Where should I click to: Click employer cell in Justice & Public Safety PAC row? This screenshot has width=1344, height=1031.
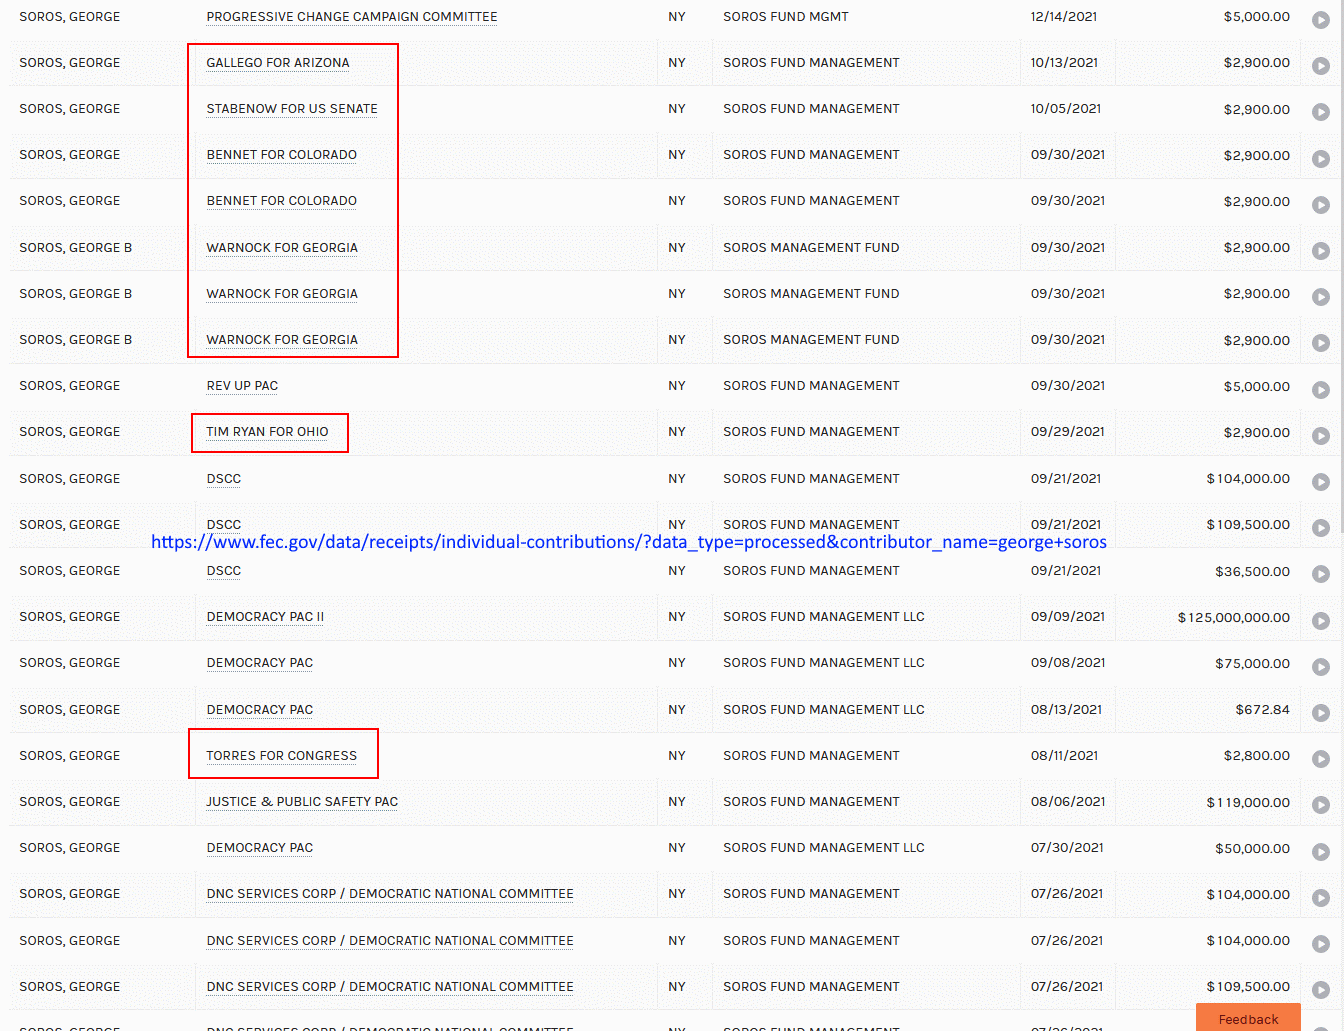(x=811, y=802)
